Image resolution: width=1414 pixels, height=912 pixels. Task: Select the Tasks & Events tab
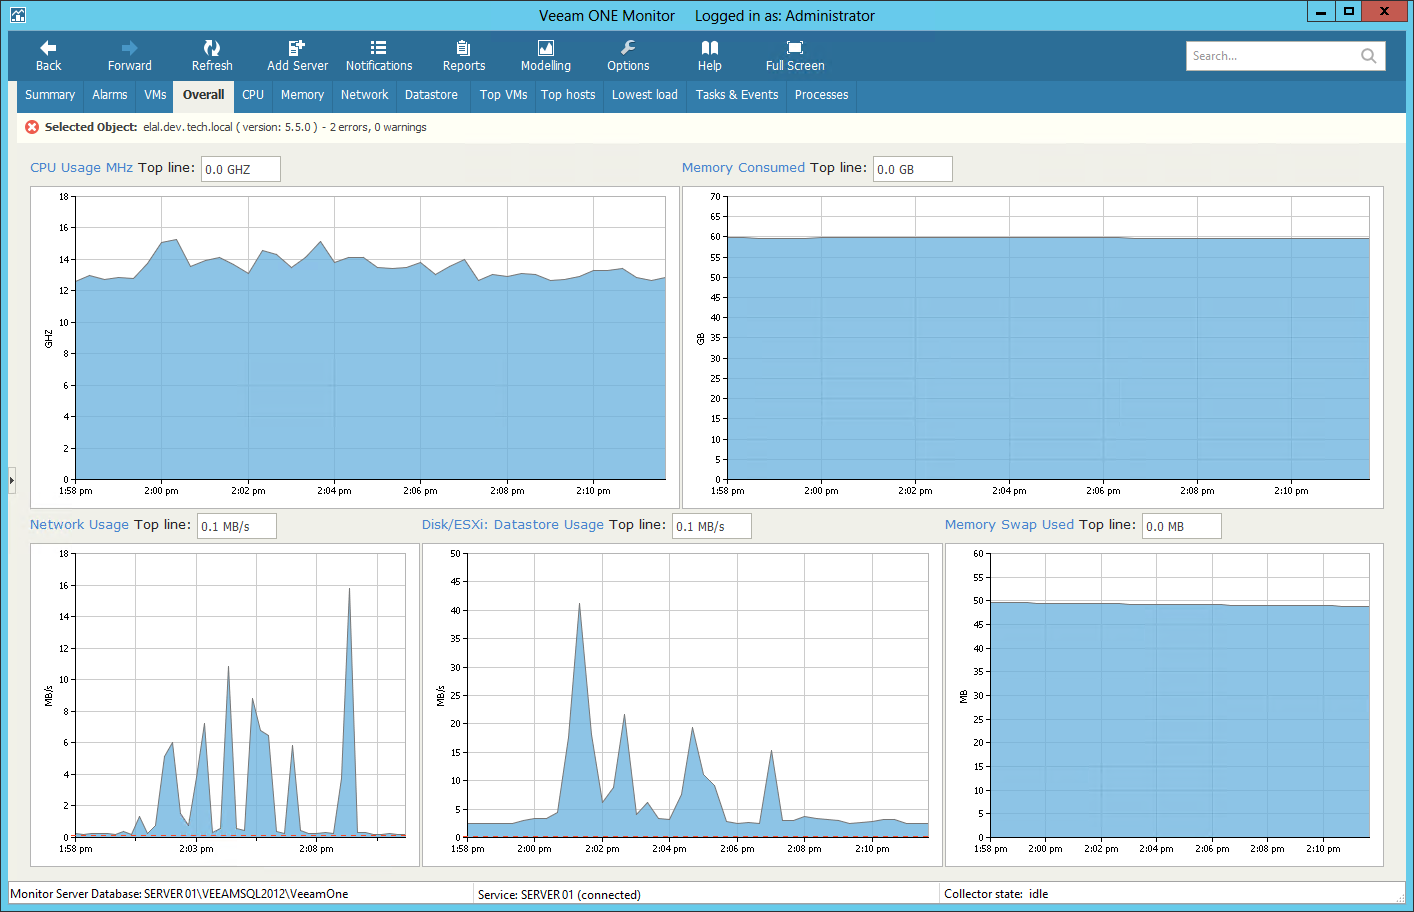(737, 95)
